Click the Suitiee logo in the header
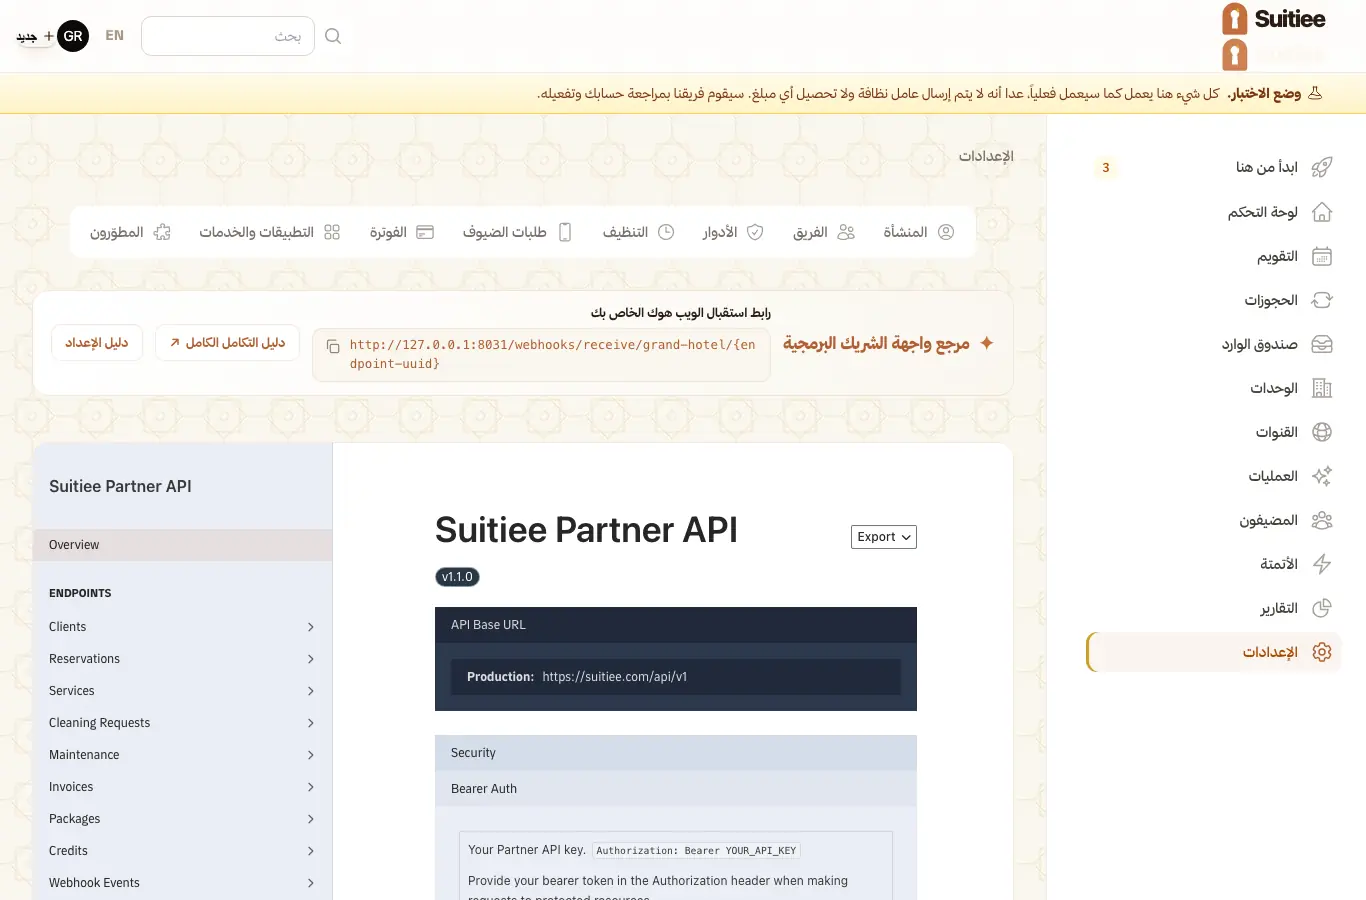1366x900 pixels. click(1273, 20)
